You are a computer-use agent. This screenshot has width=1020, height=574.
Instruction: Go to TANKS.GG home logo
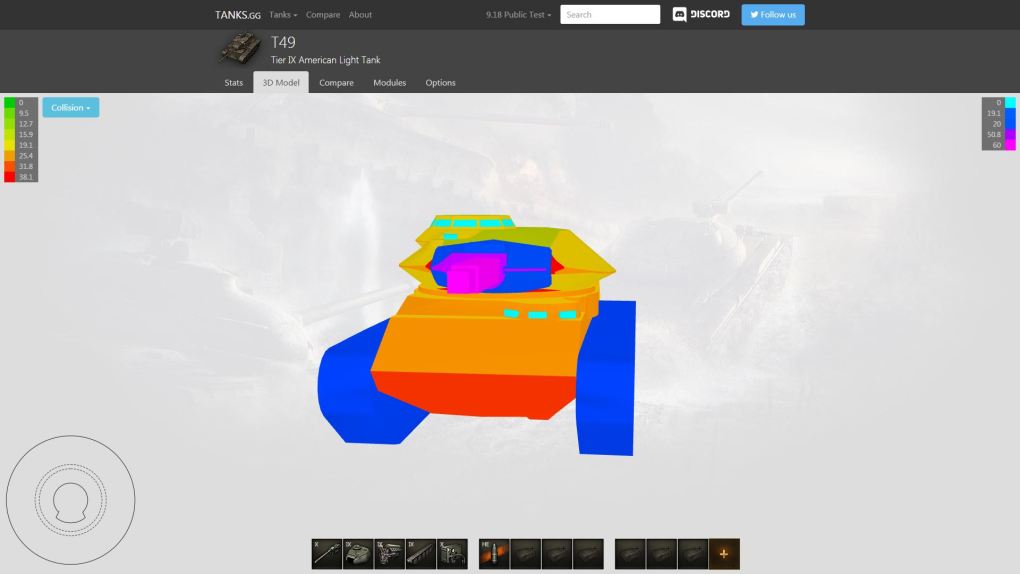point(237,15)
